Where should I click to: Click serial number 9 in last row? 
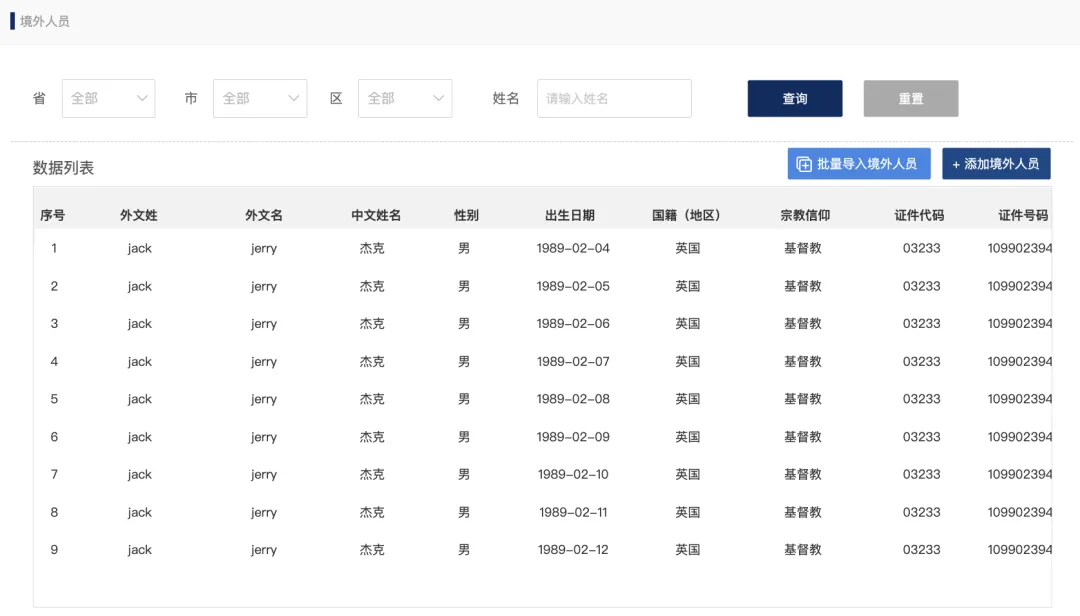[x=54, y=550]
